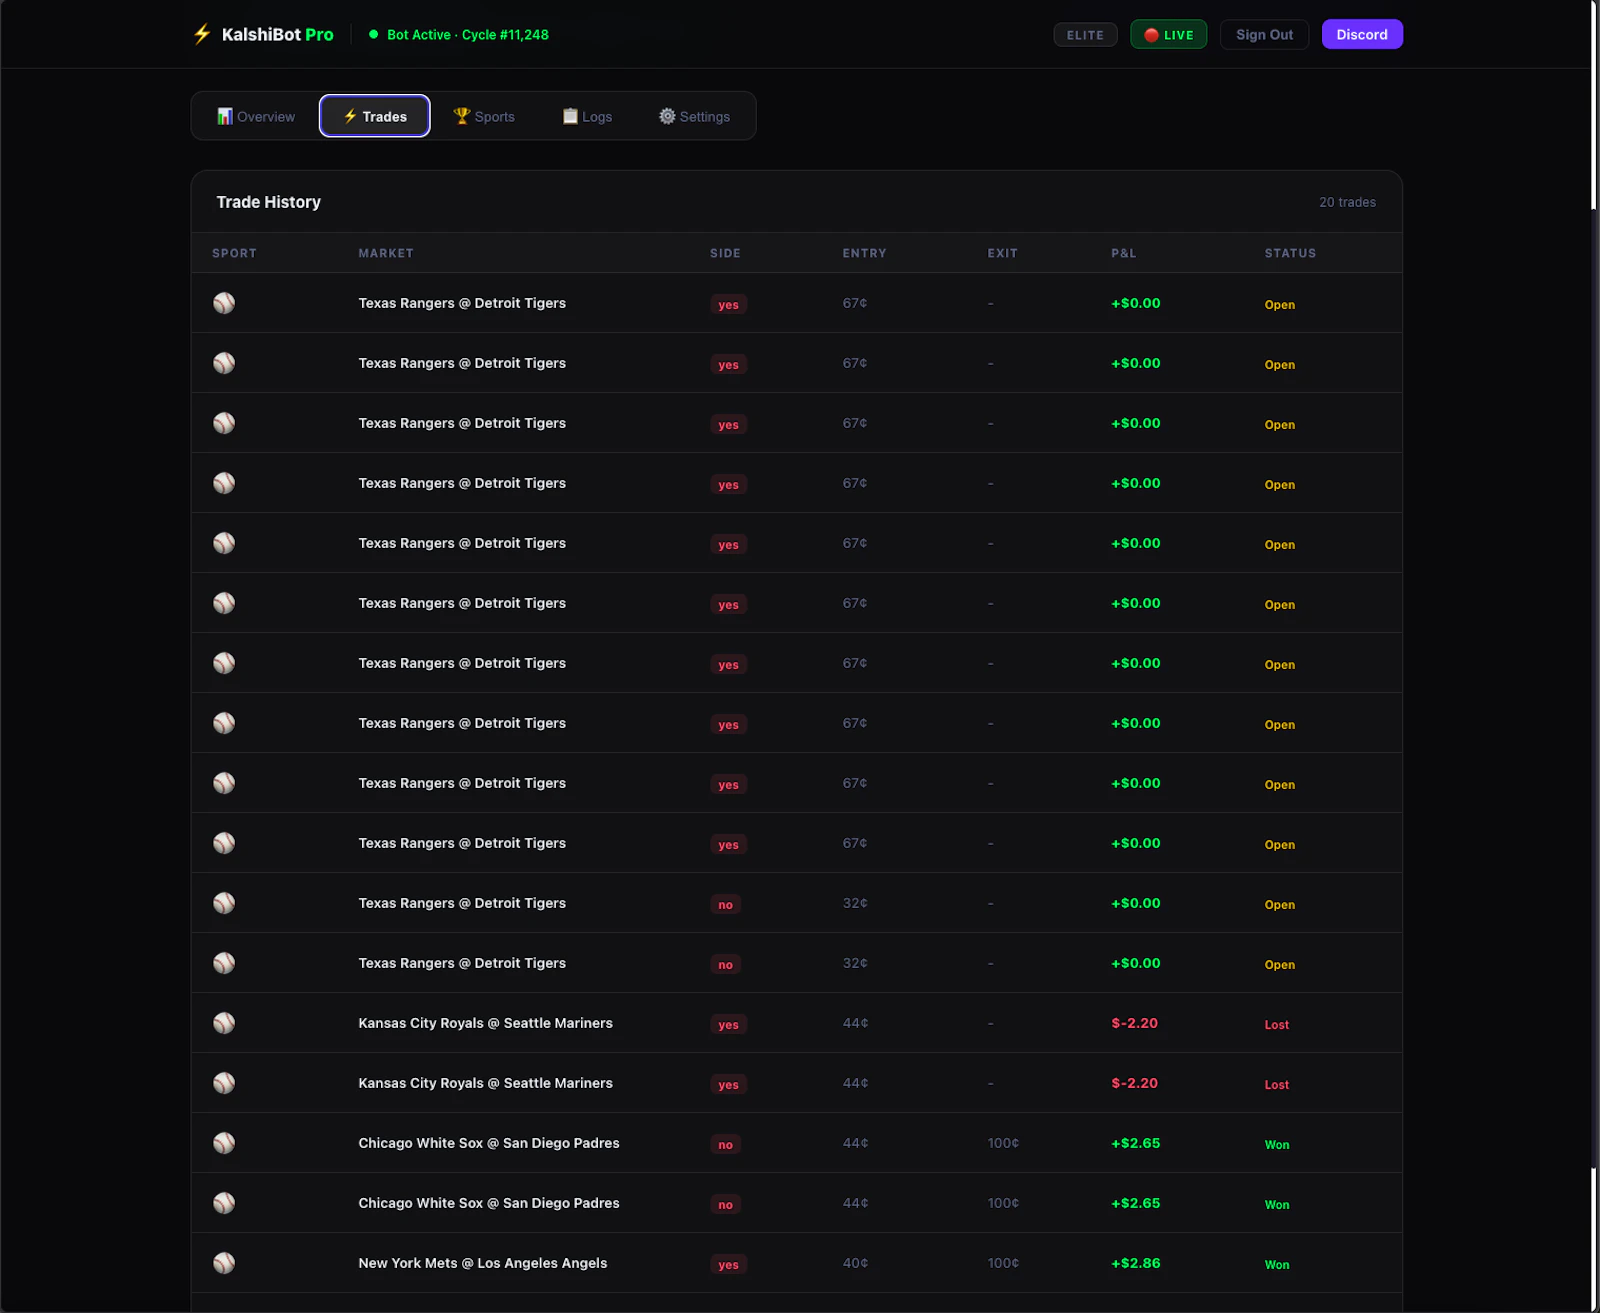Open the Discord link button
The image size is (1600, 1313).
coord(1362,35)
